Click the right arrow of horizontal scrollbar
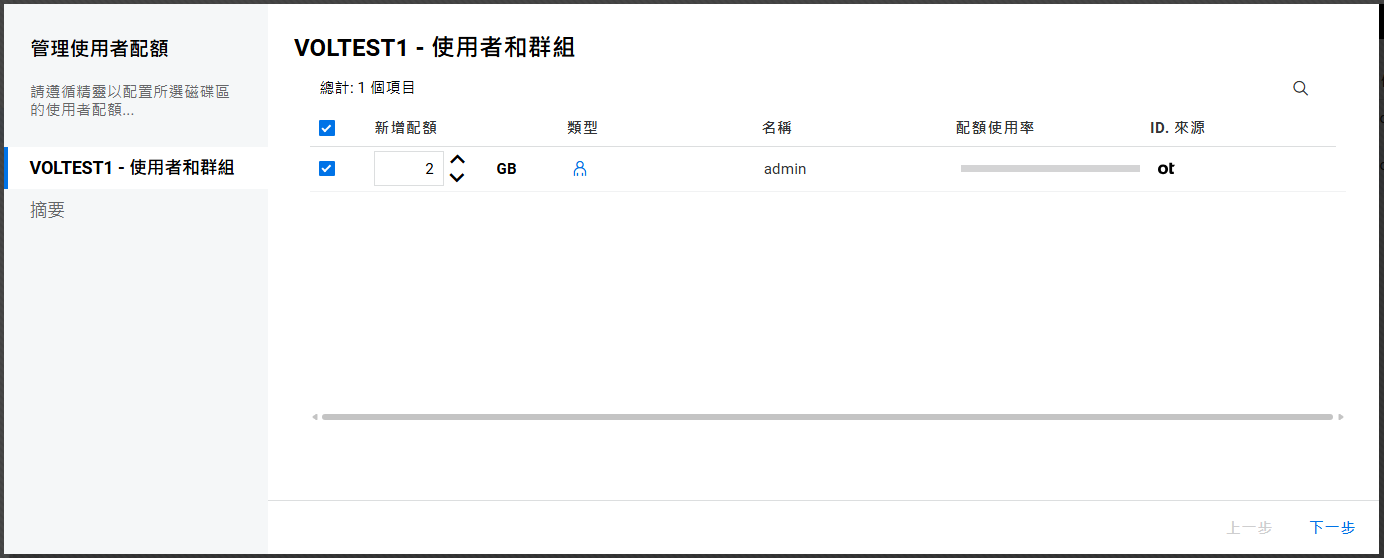This screenshot has height=558, width=1384. click(x=1340, y=417)
